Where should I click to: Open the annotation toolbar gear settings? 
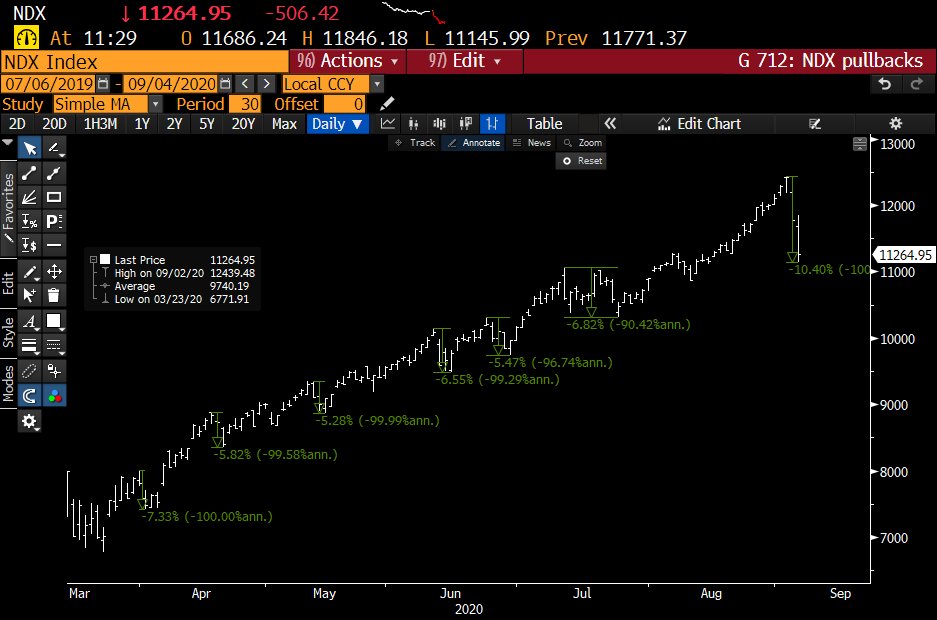click(29, 422)
